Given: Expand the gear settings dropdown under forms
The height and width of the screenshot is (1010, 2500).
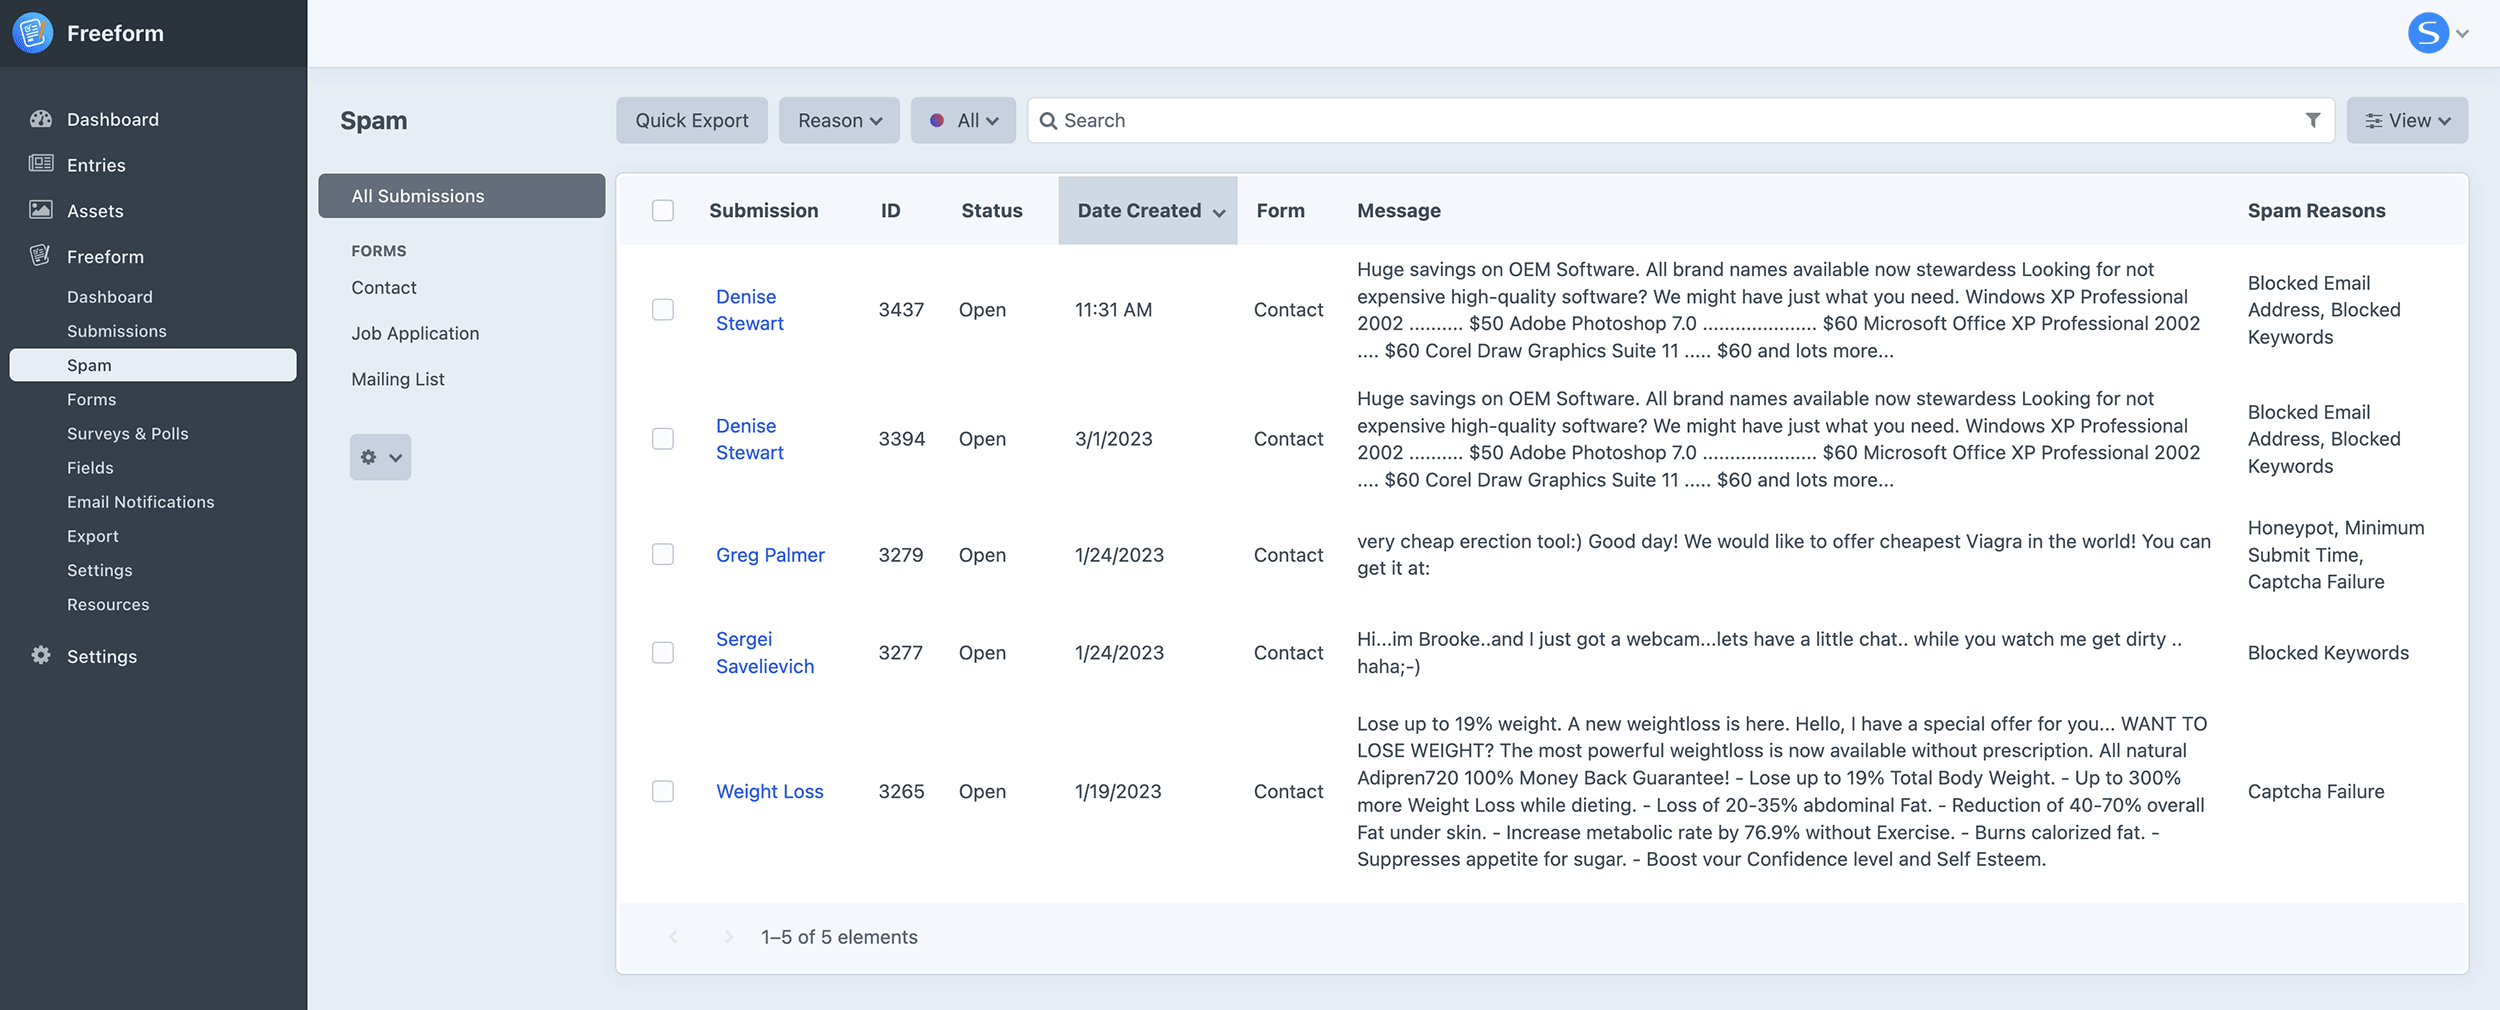Looking at the screenshot, I should (x=380, y=457).
